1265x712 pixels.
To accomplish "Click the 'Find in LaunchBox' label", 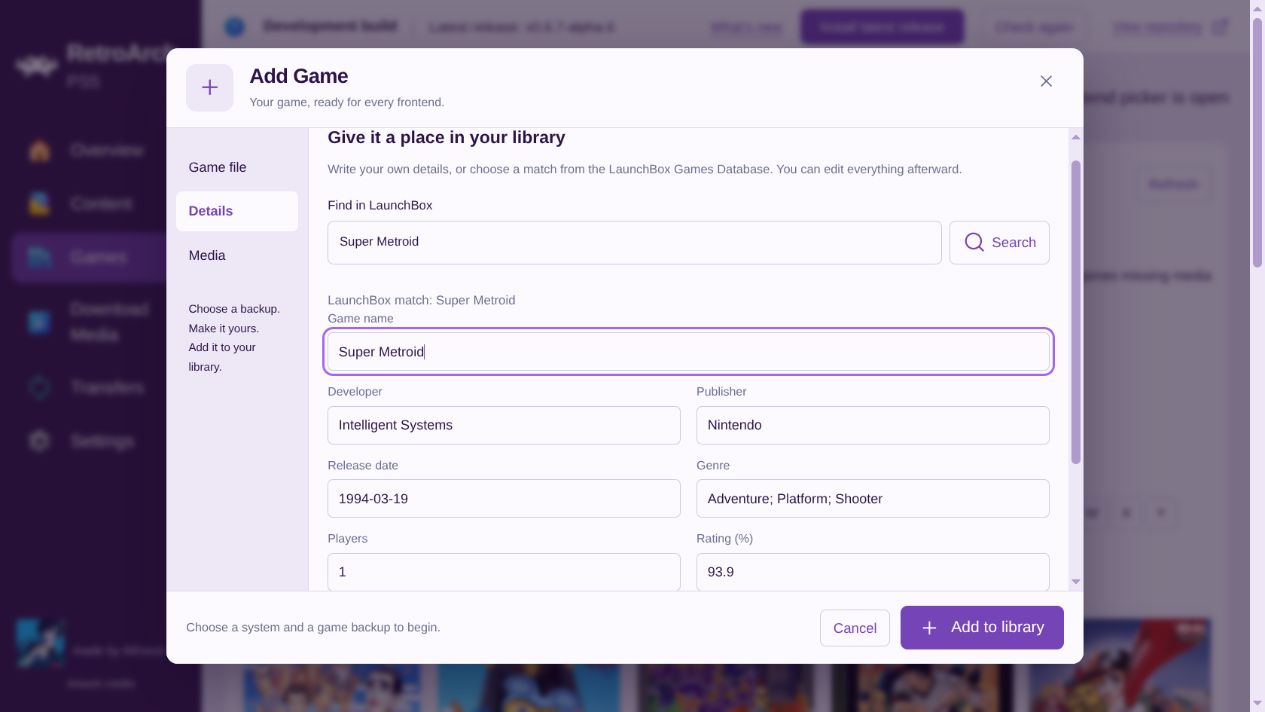I will tap(380, 205).
